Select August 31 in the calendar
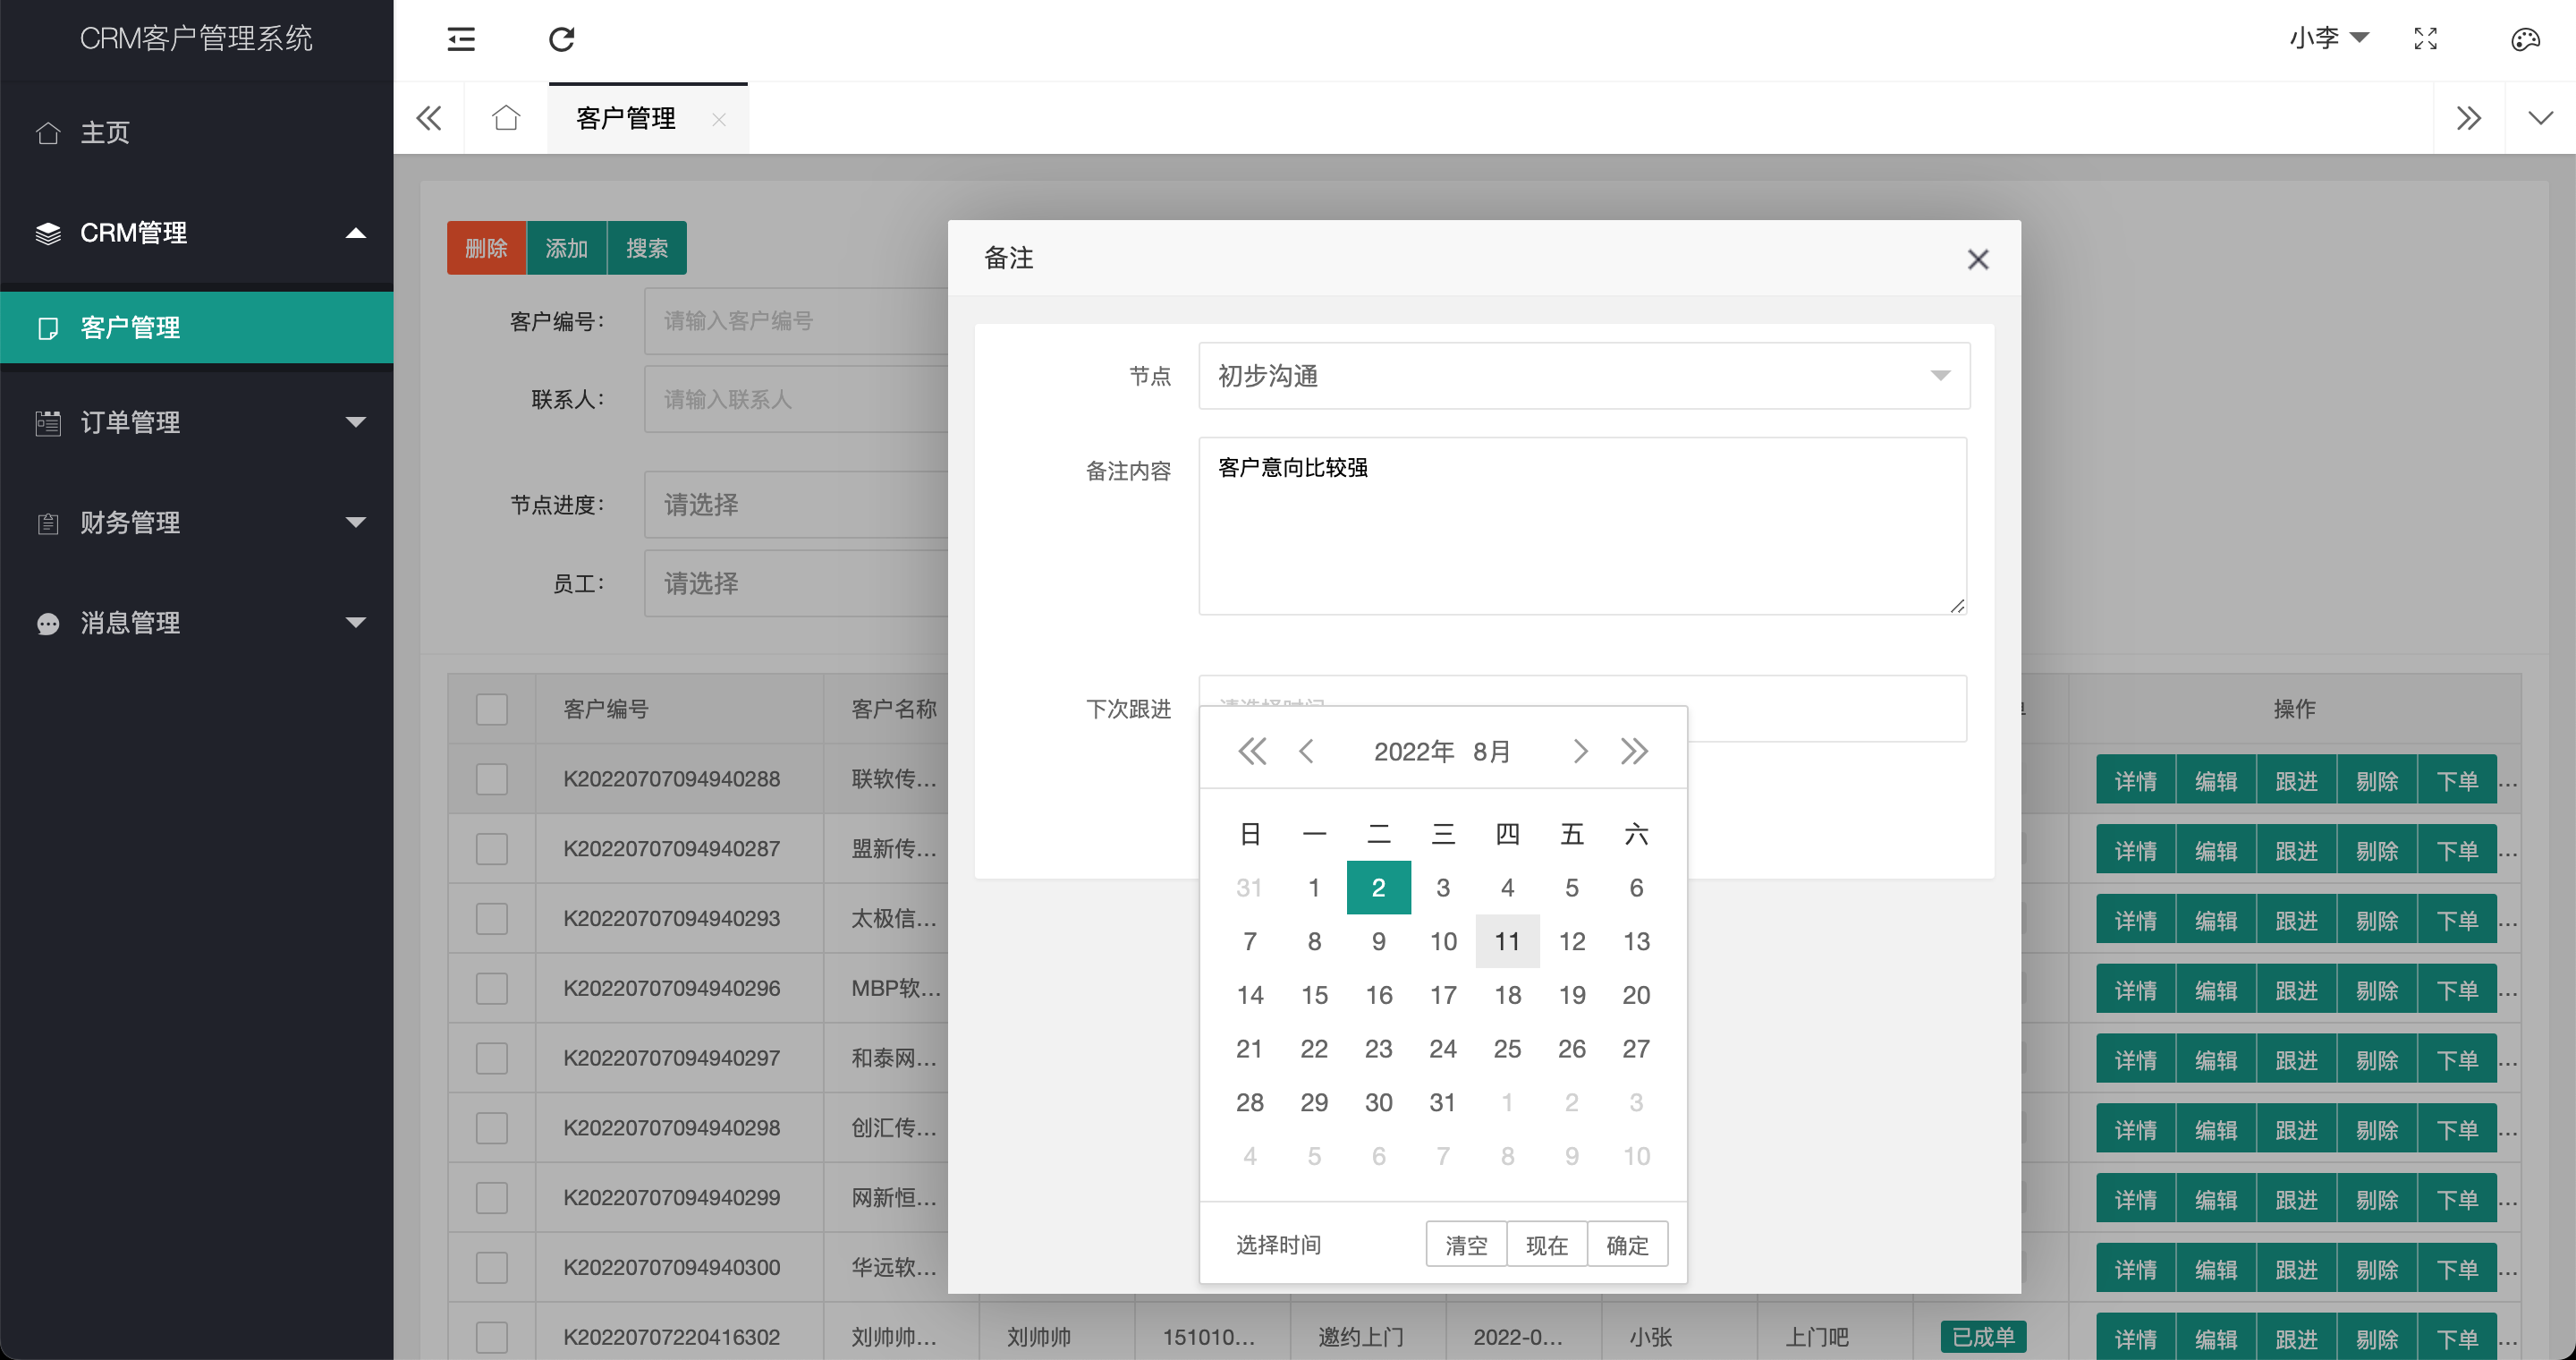The width and height of the screenshot is (2576, 1360). (x=1443, y=1102)
